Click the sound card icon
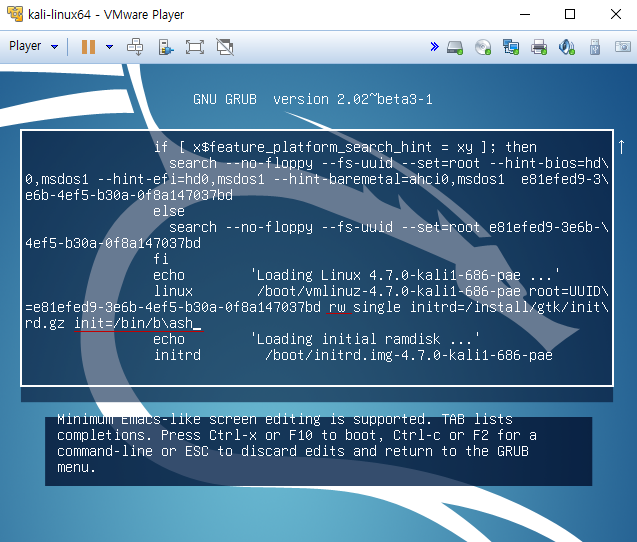Viewport: 637px width, 542px height. [x=567, y=47]
